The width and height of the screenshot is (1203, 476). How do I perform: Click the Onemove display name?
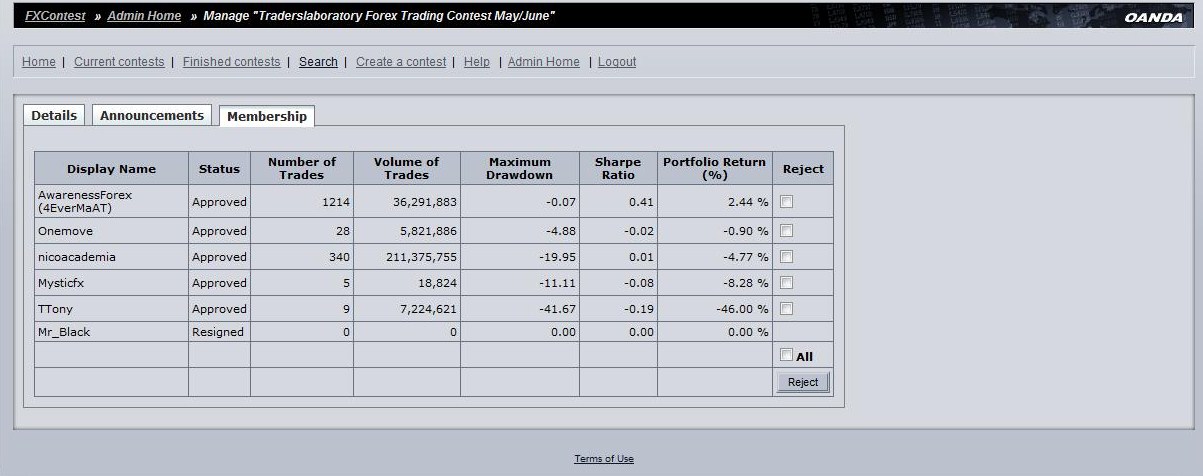tap(65, 231)
